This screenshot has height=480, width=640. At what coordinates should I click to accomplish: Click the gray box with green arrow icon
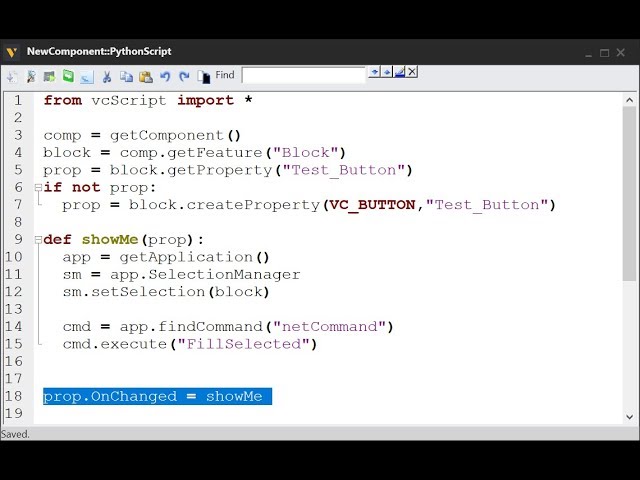click(x=49, y=76)
